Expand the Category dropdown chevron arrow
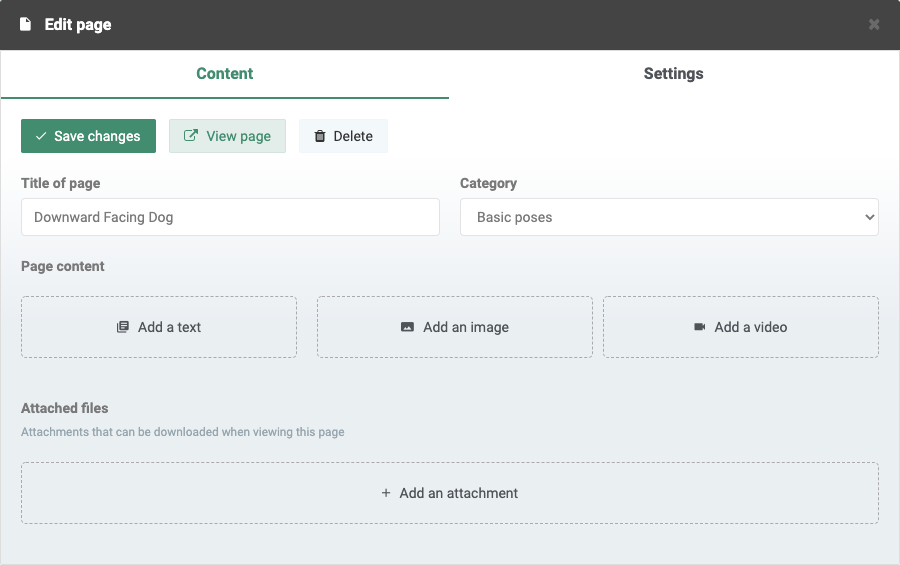 pyautogui.click(x=870, y=217)
